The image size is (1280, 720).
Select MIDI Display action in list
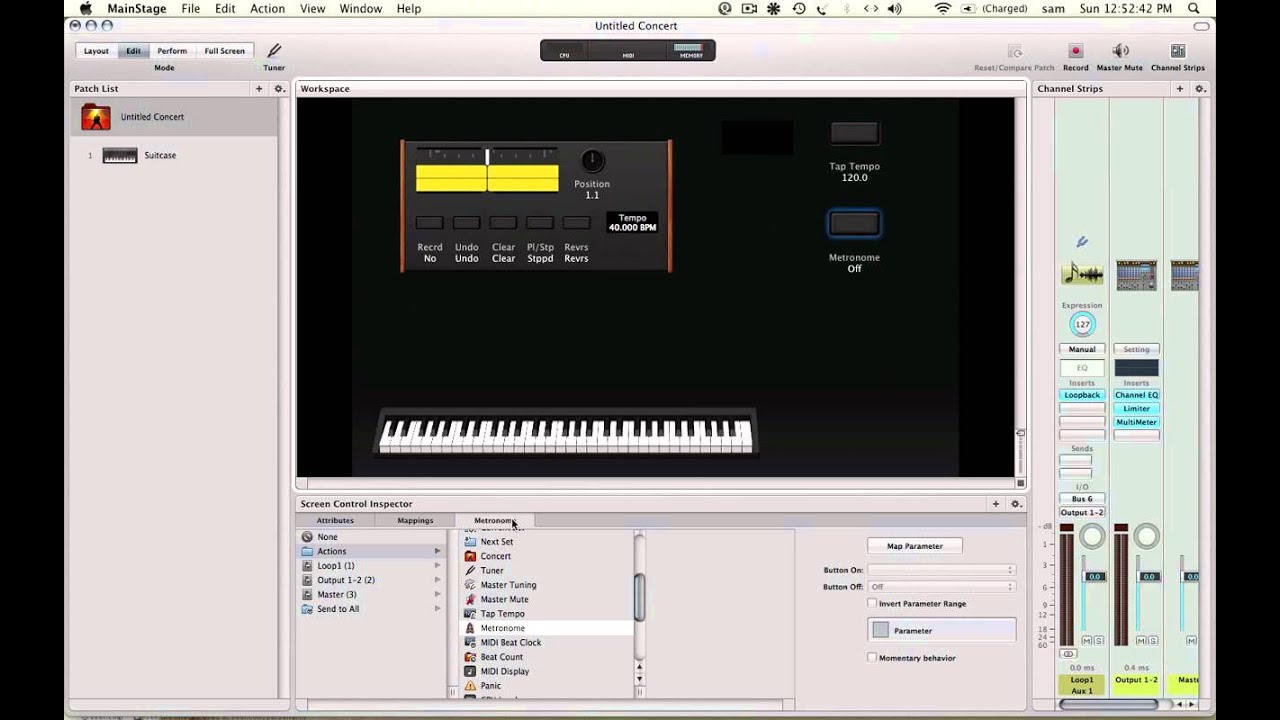pos(546,671)
